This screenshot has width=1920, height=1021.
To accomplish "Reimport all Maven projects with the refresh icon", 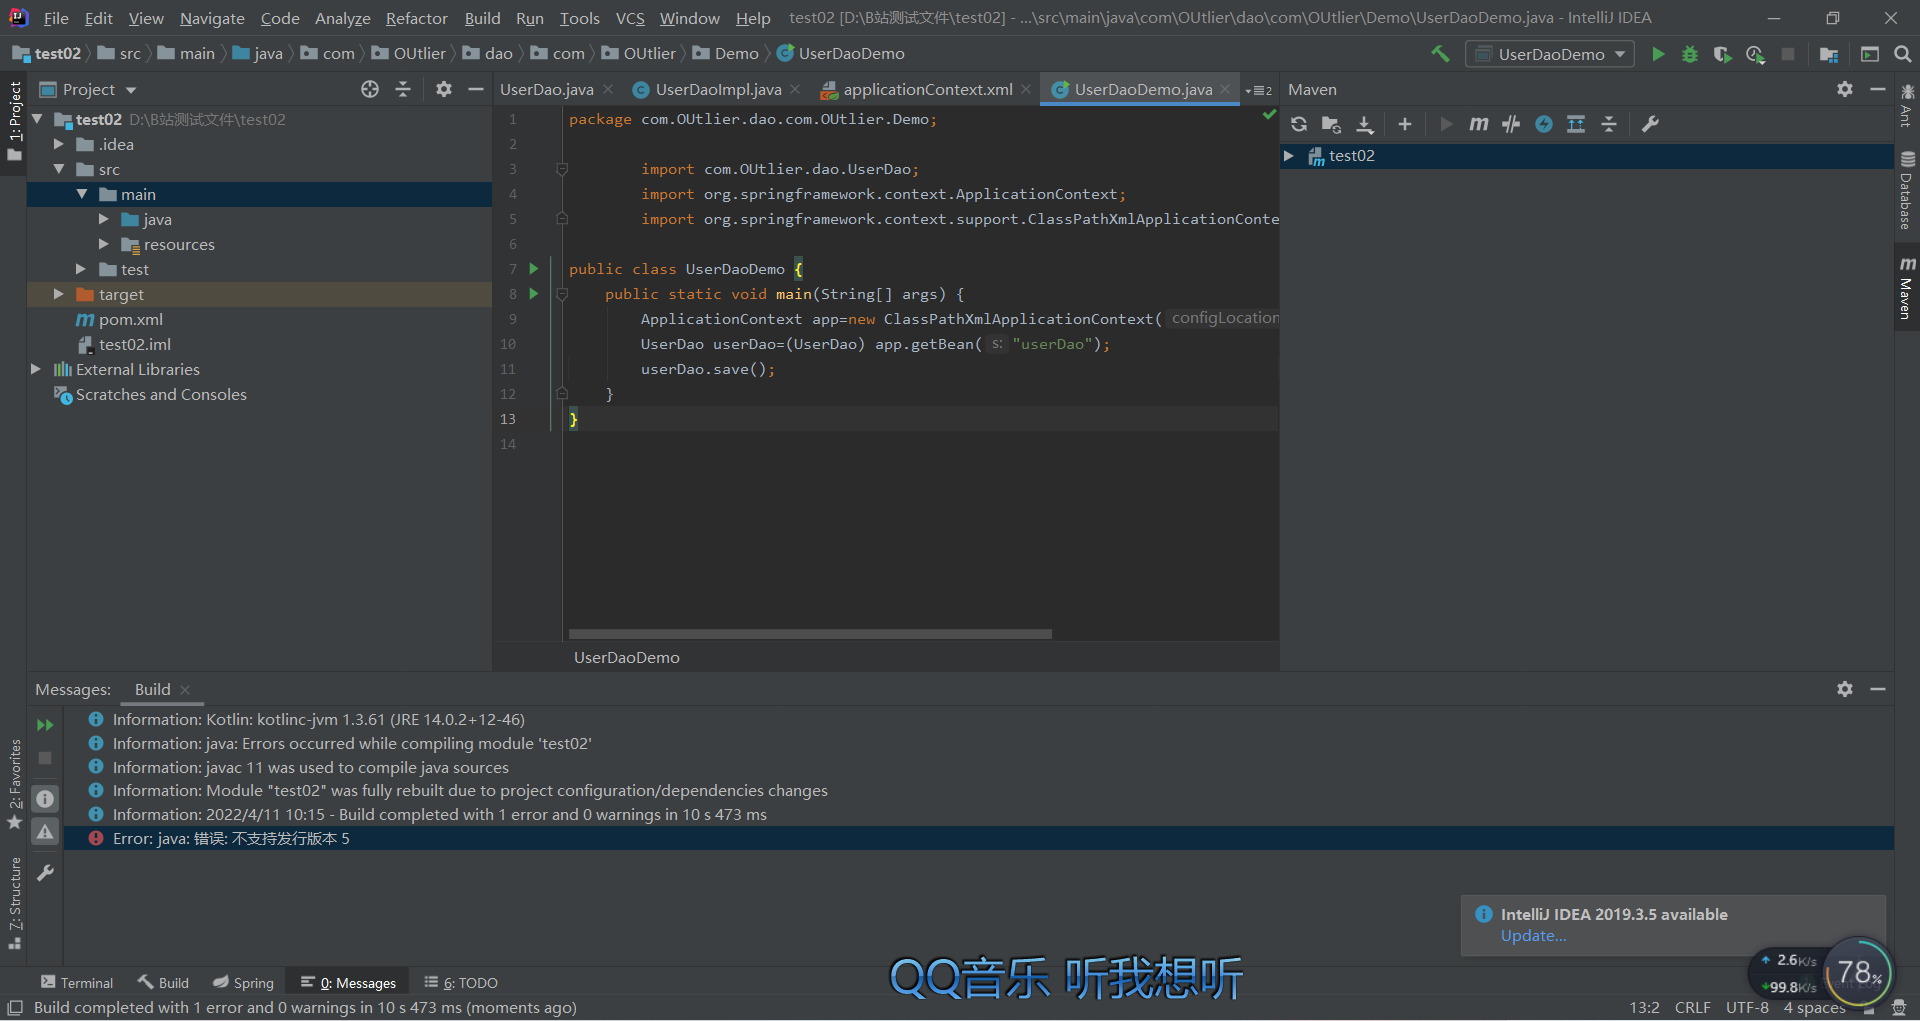I will [1299, 124].
